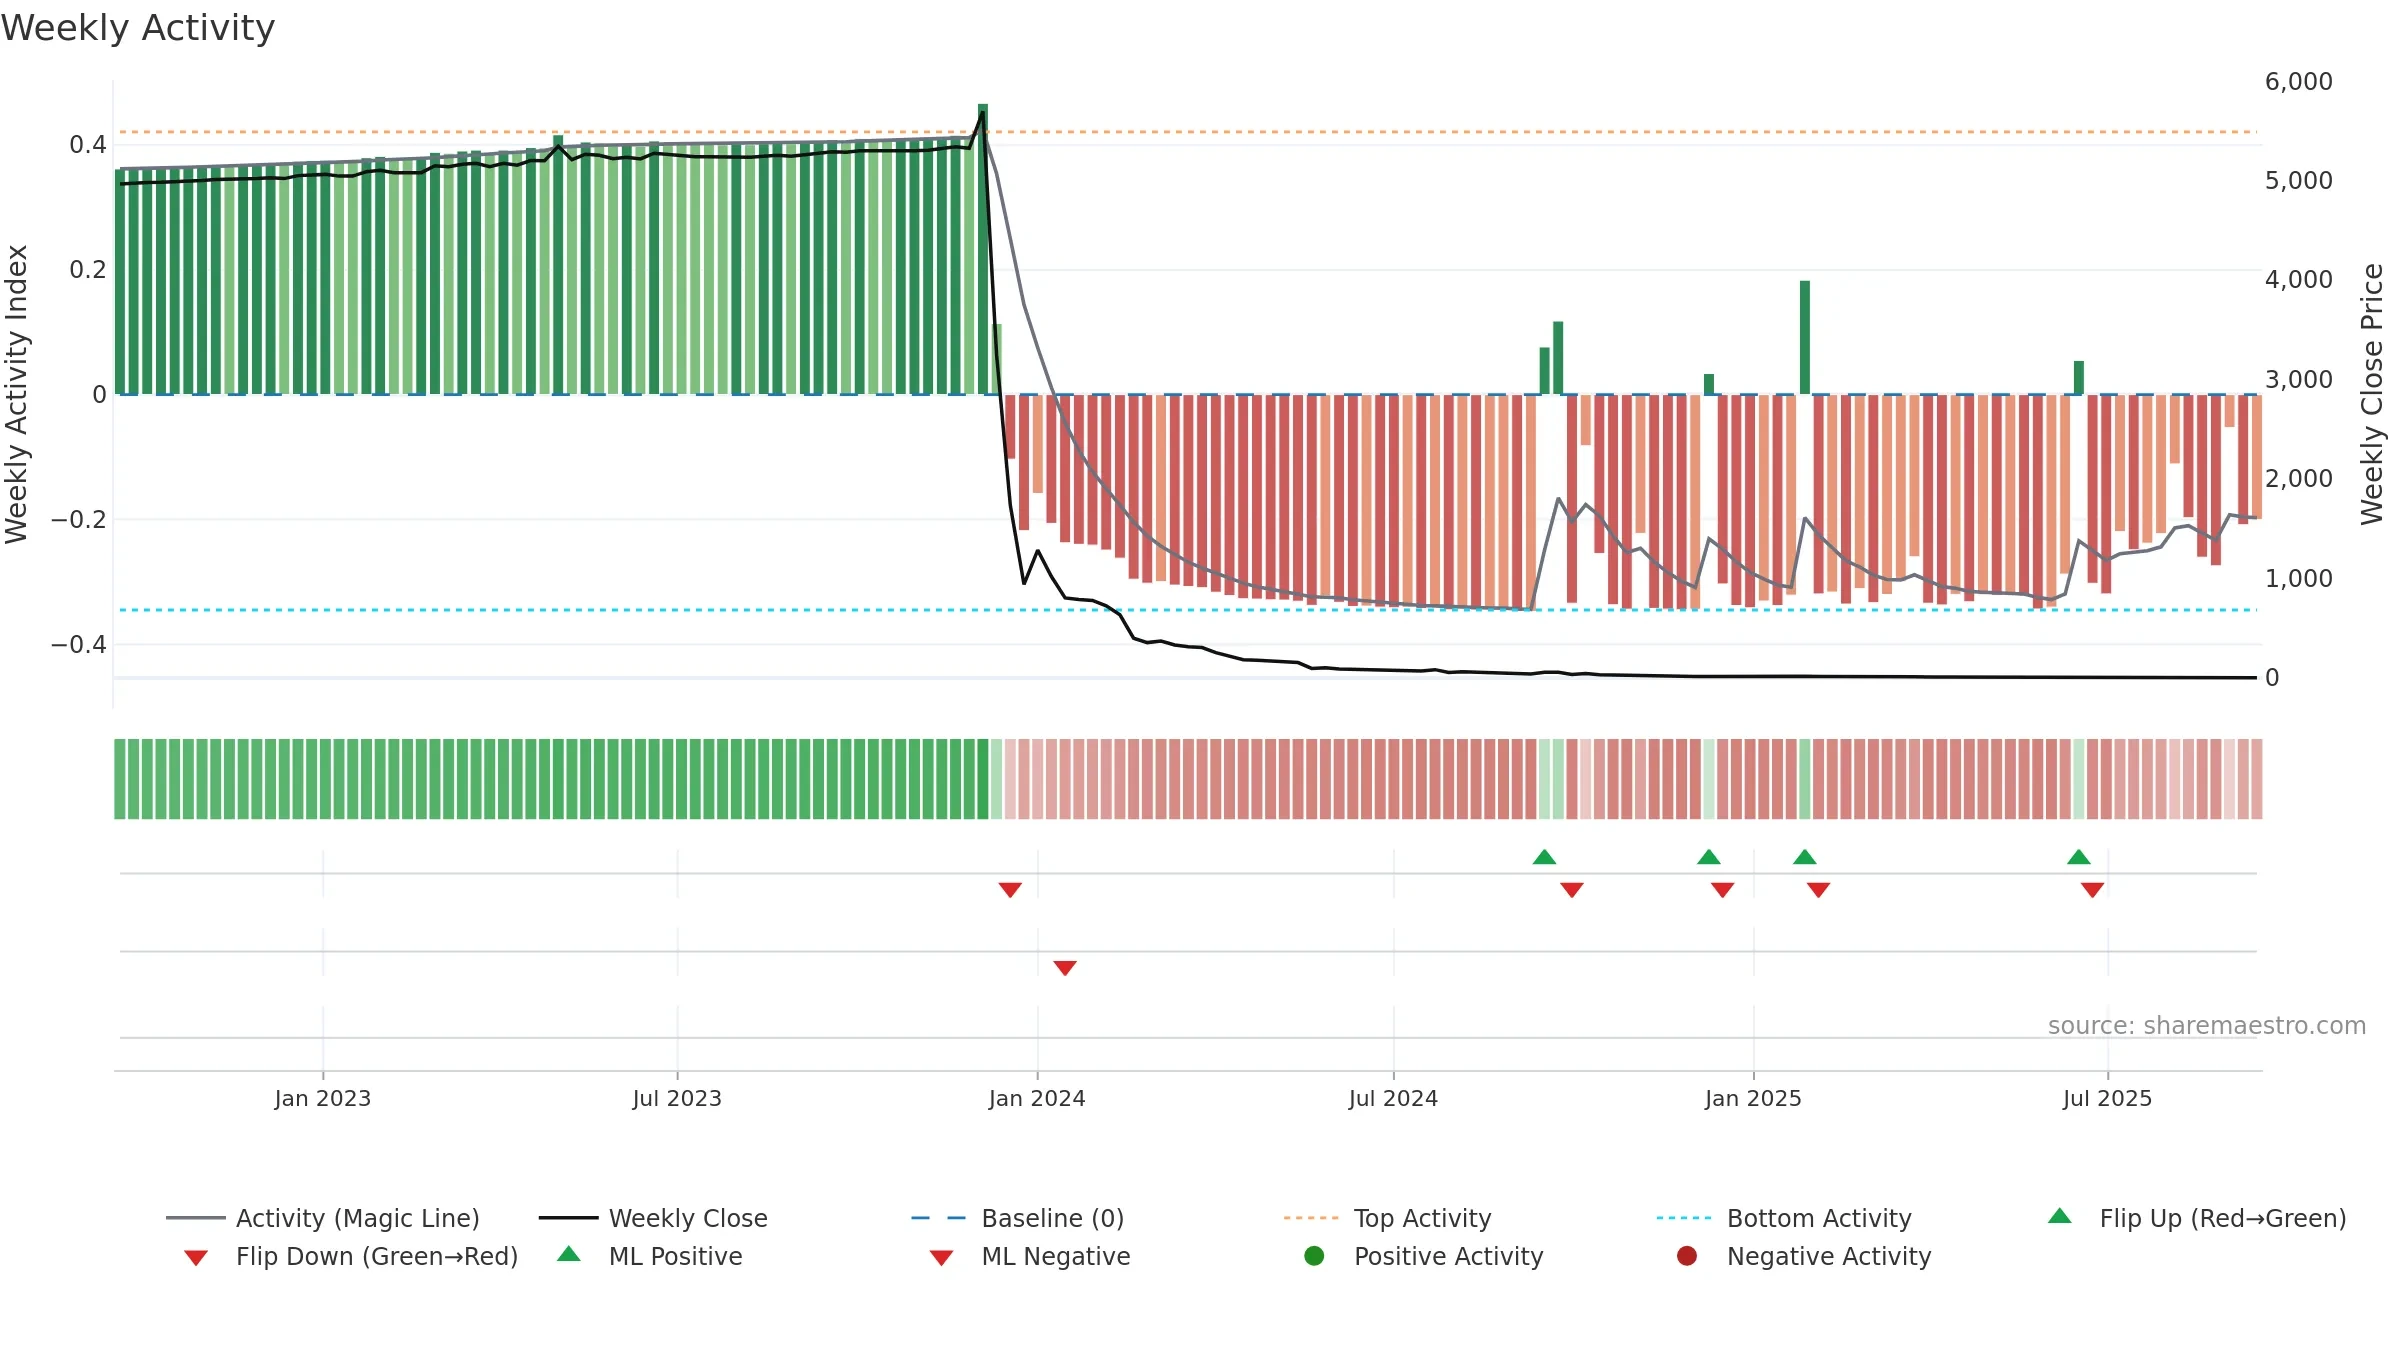Viewport: 2400px width, 1350px height.
Task: Click the tallest green bar peaking above 0.4
Action: (983, 249)
